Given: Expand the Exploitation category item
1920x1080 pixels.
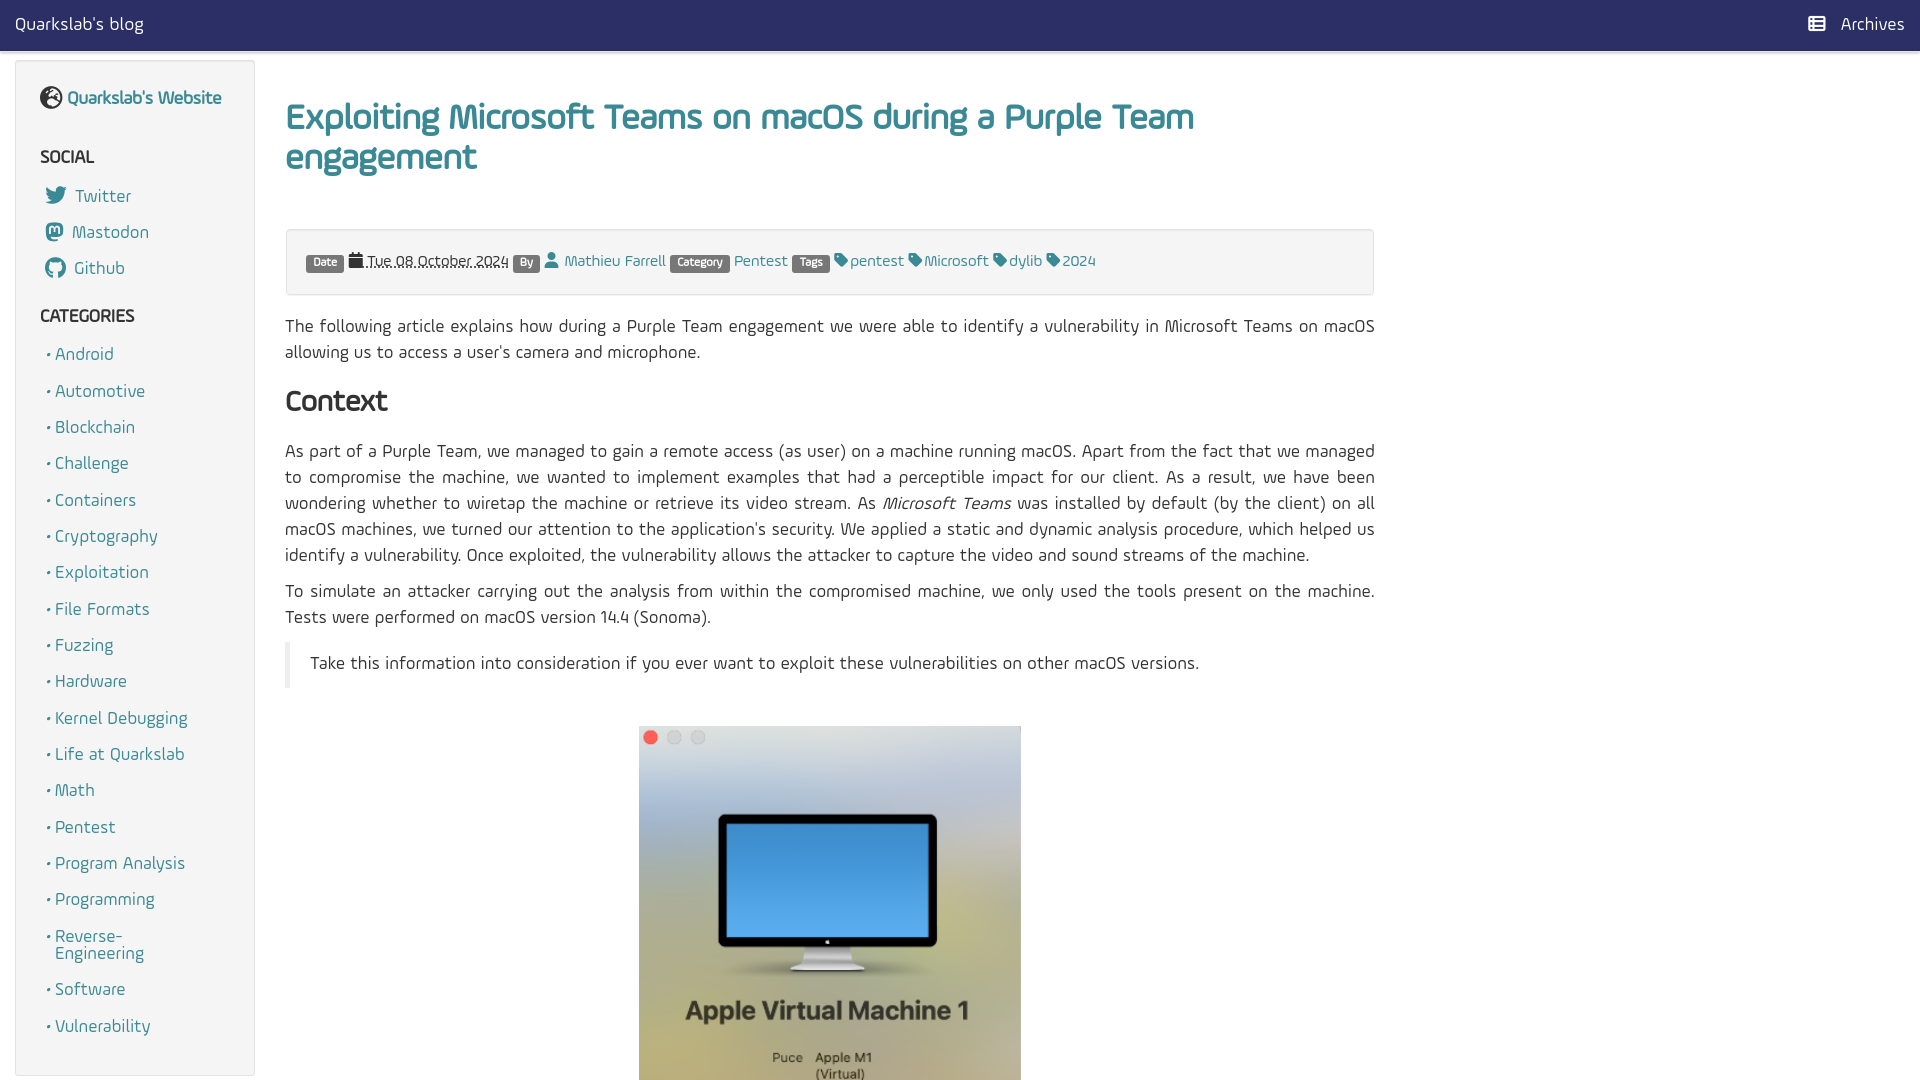Looking at the screenshot, I should [x=102, y=571].
